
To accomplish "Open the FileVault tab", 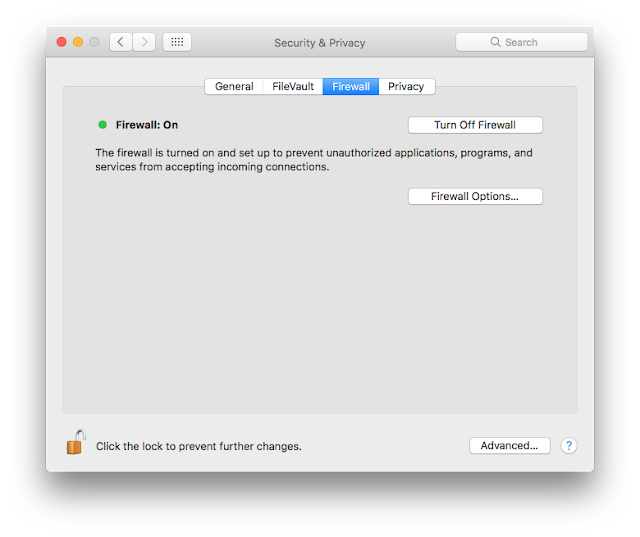I will point(293,87).
